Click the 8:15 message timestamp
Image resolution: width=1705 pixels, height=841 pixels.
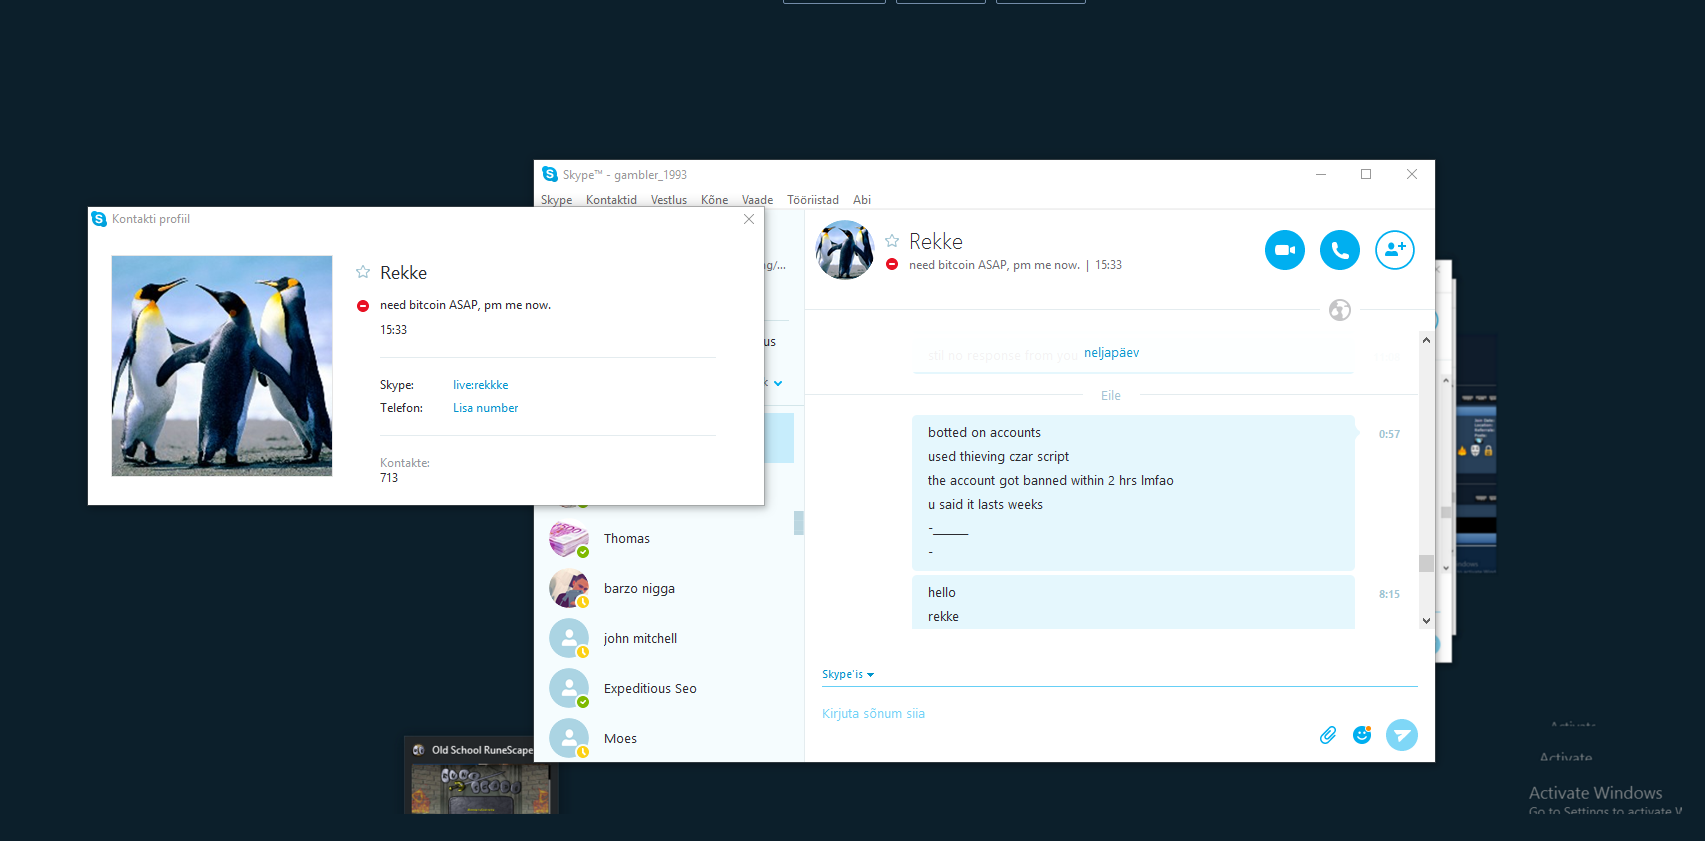pyautogui.click(x=1389, y=594)
